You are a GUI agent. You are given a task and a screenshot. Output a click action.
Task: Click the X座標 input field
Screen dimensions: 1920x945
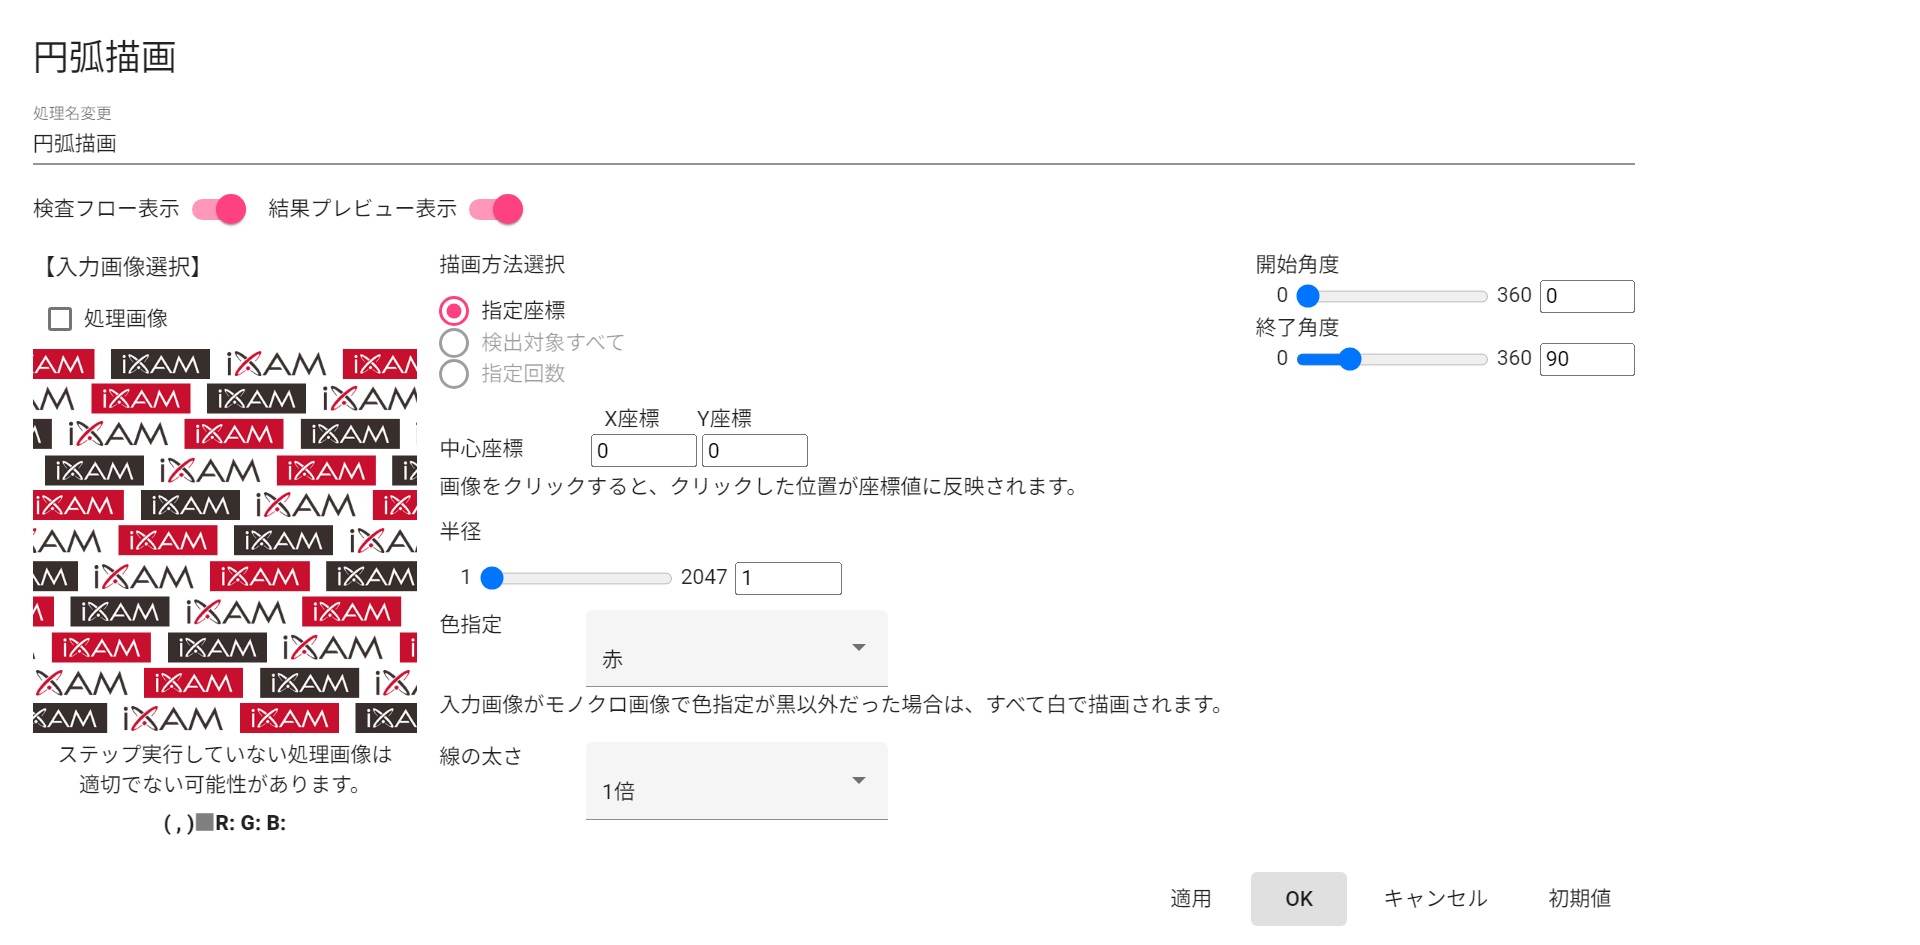tap(643, 451)
